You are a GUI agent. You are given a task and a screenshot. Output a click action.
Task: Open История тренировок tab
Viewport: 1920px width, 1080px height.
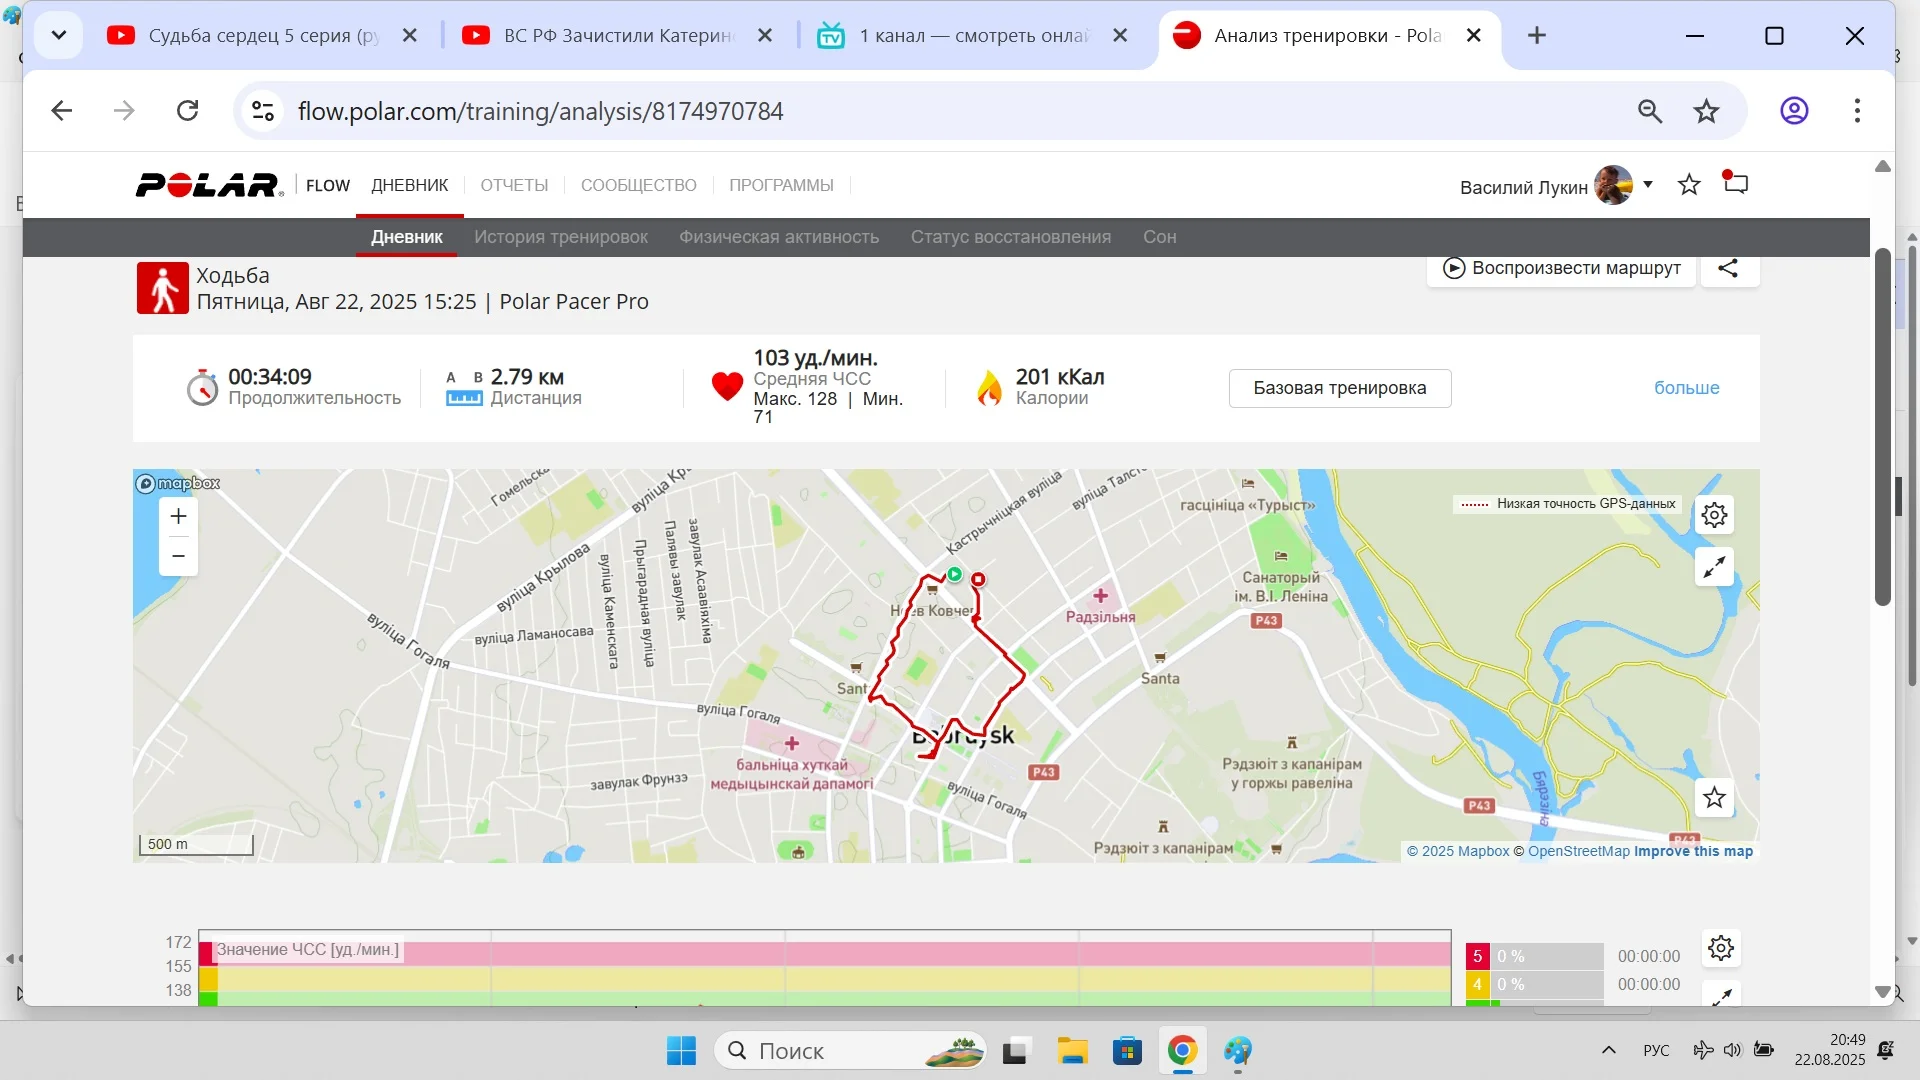click(560, 237)
